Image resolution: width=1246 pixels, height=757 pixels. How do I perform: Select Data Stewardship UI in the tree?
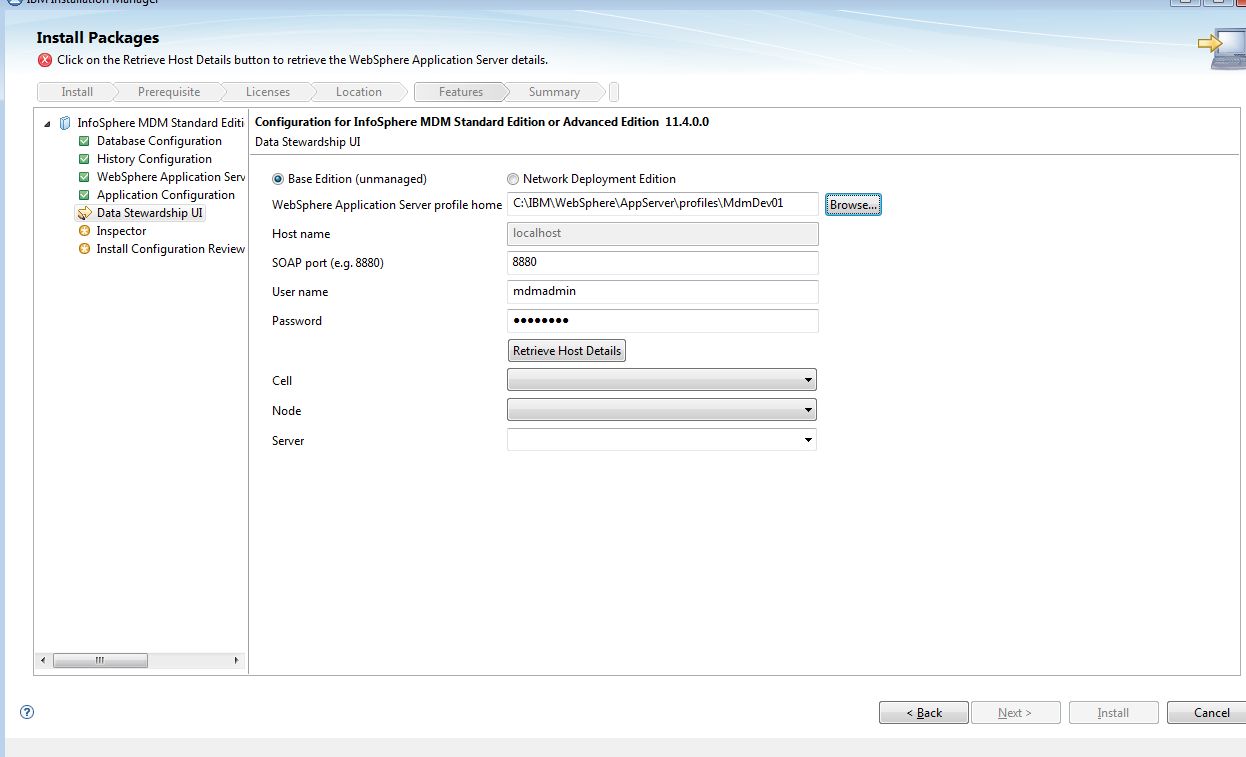(149, 213)
